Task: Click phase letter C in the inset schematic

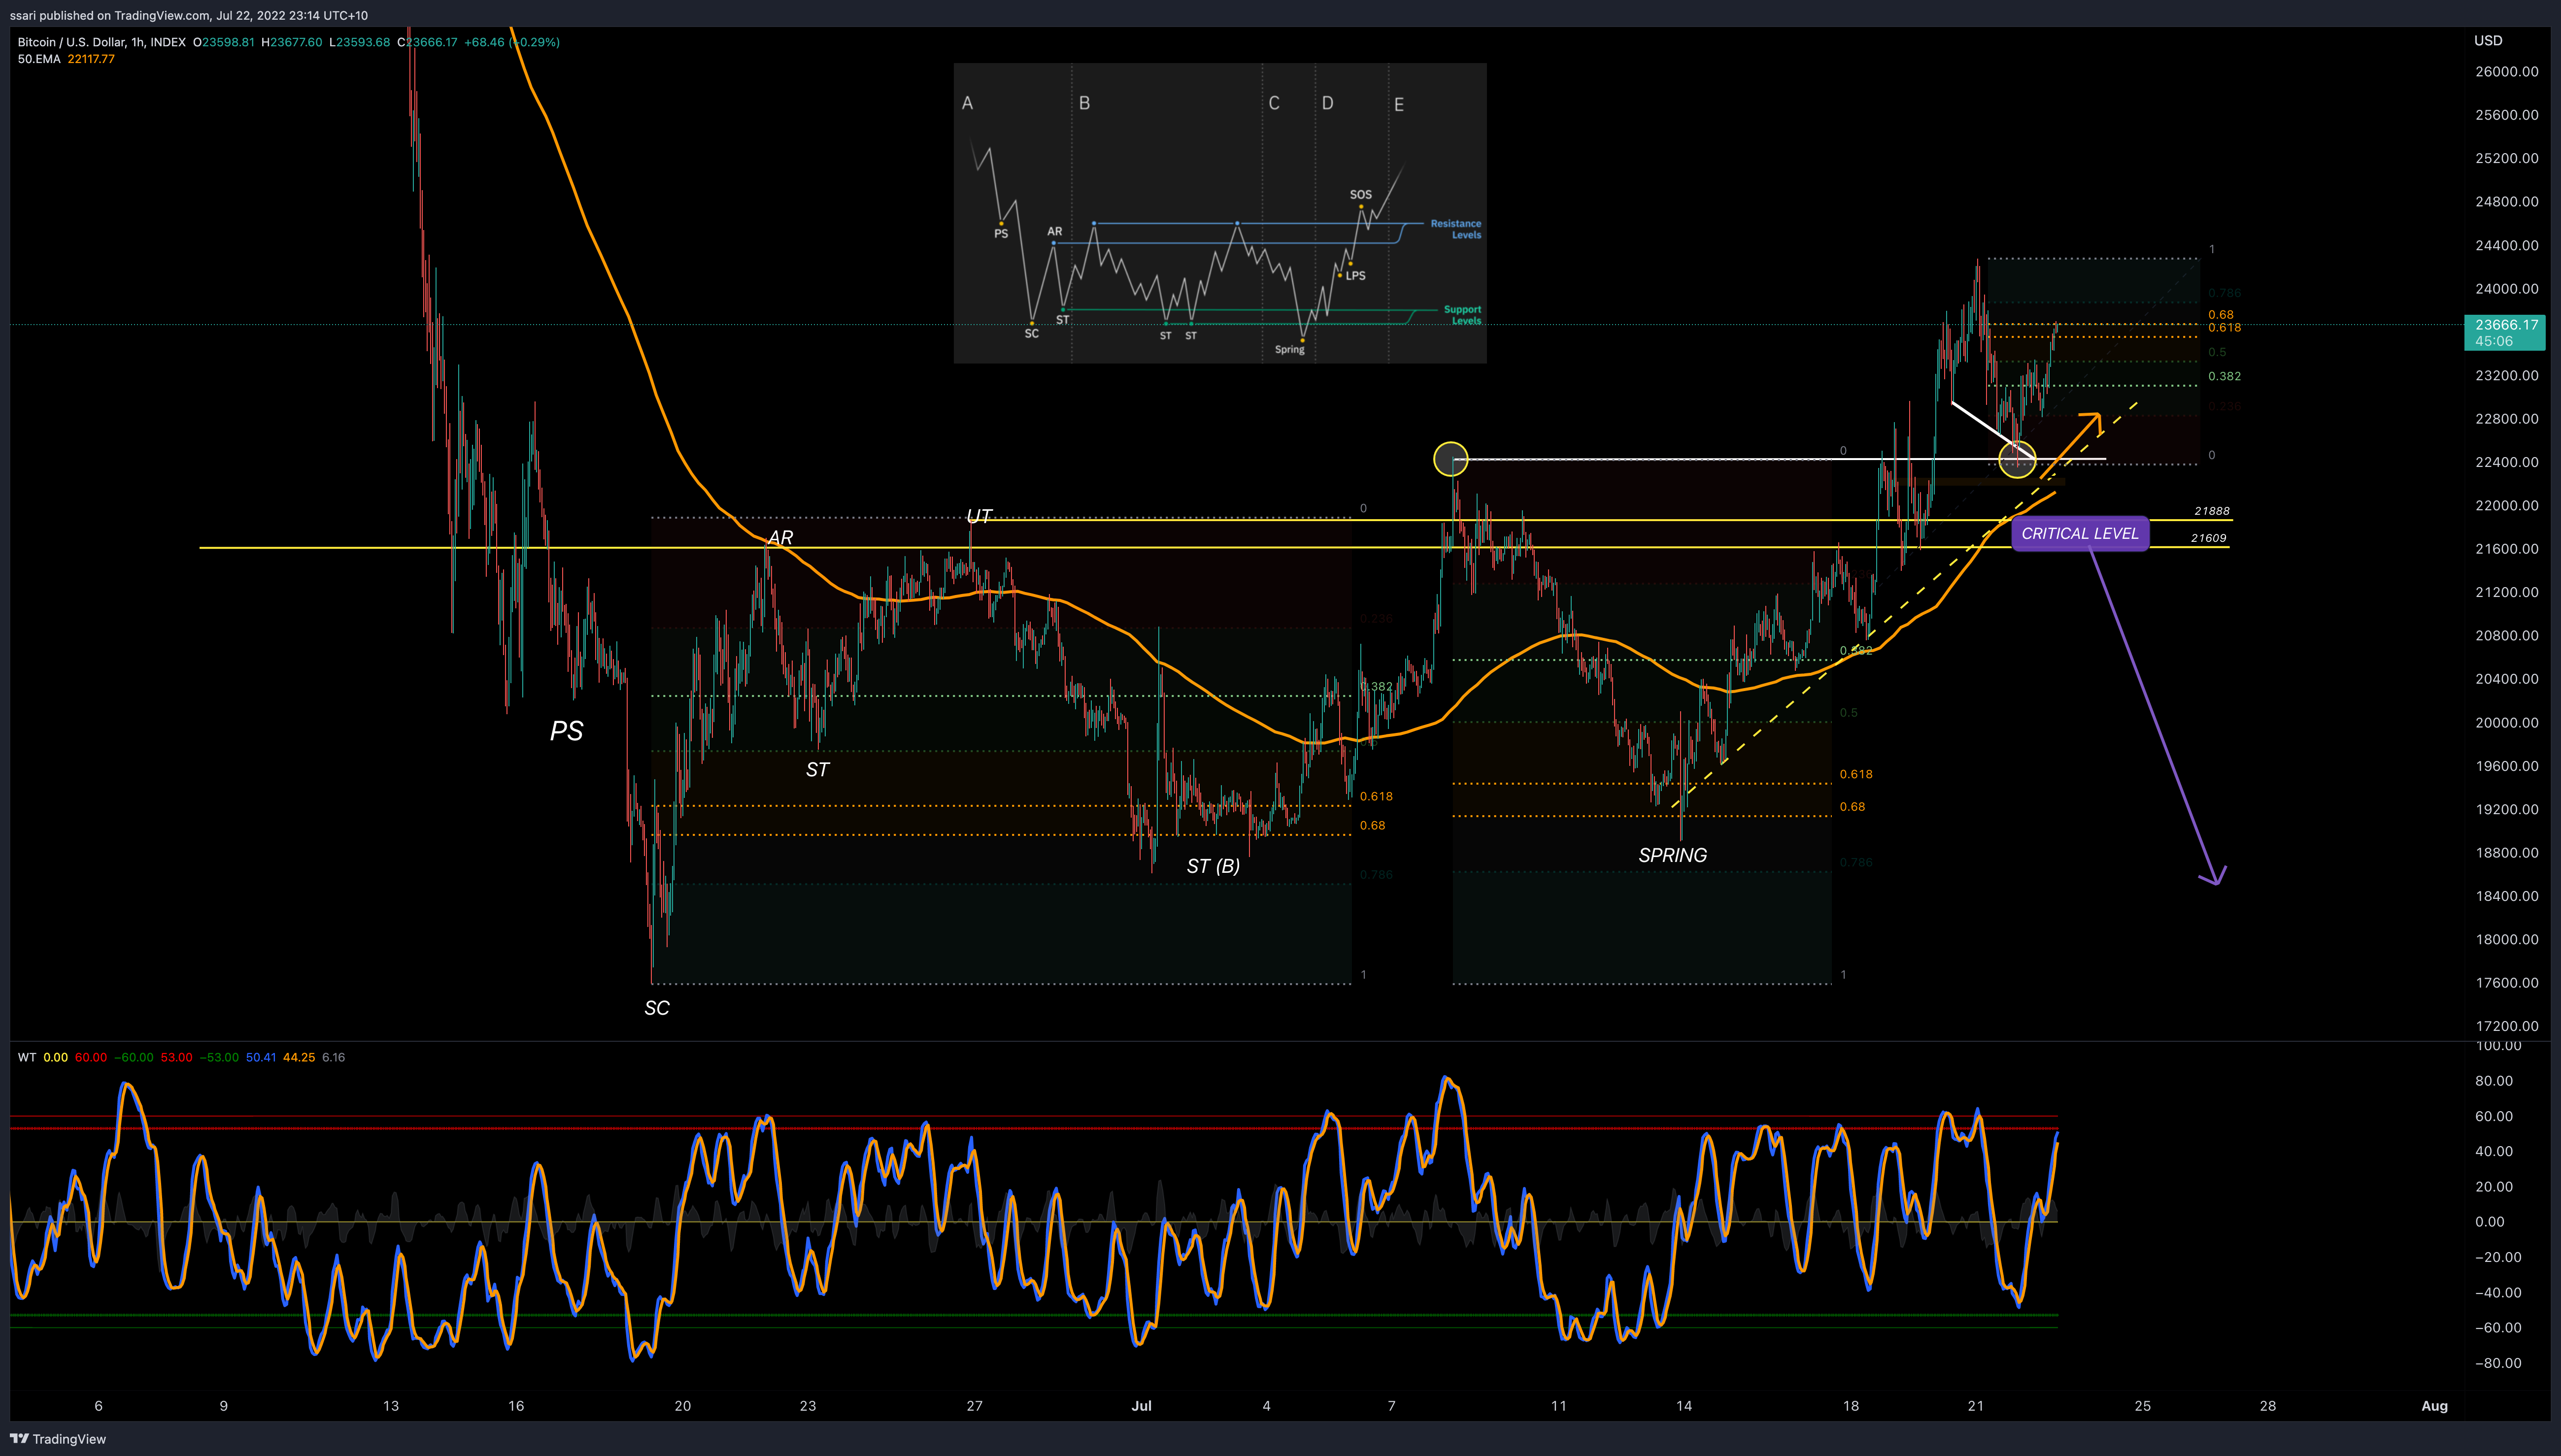Action: [x=1274, y=103]
